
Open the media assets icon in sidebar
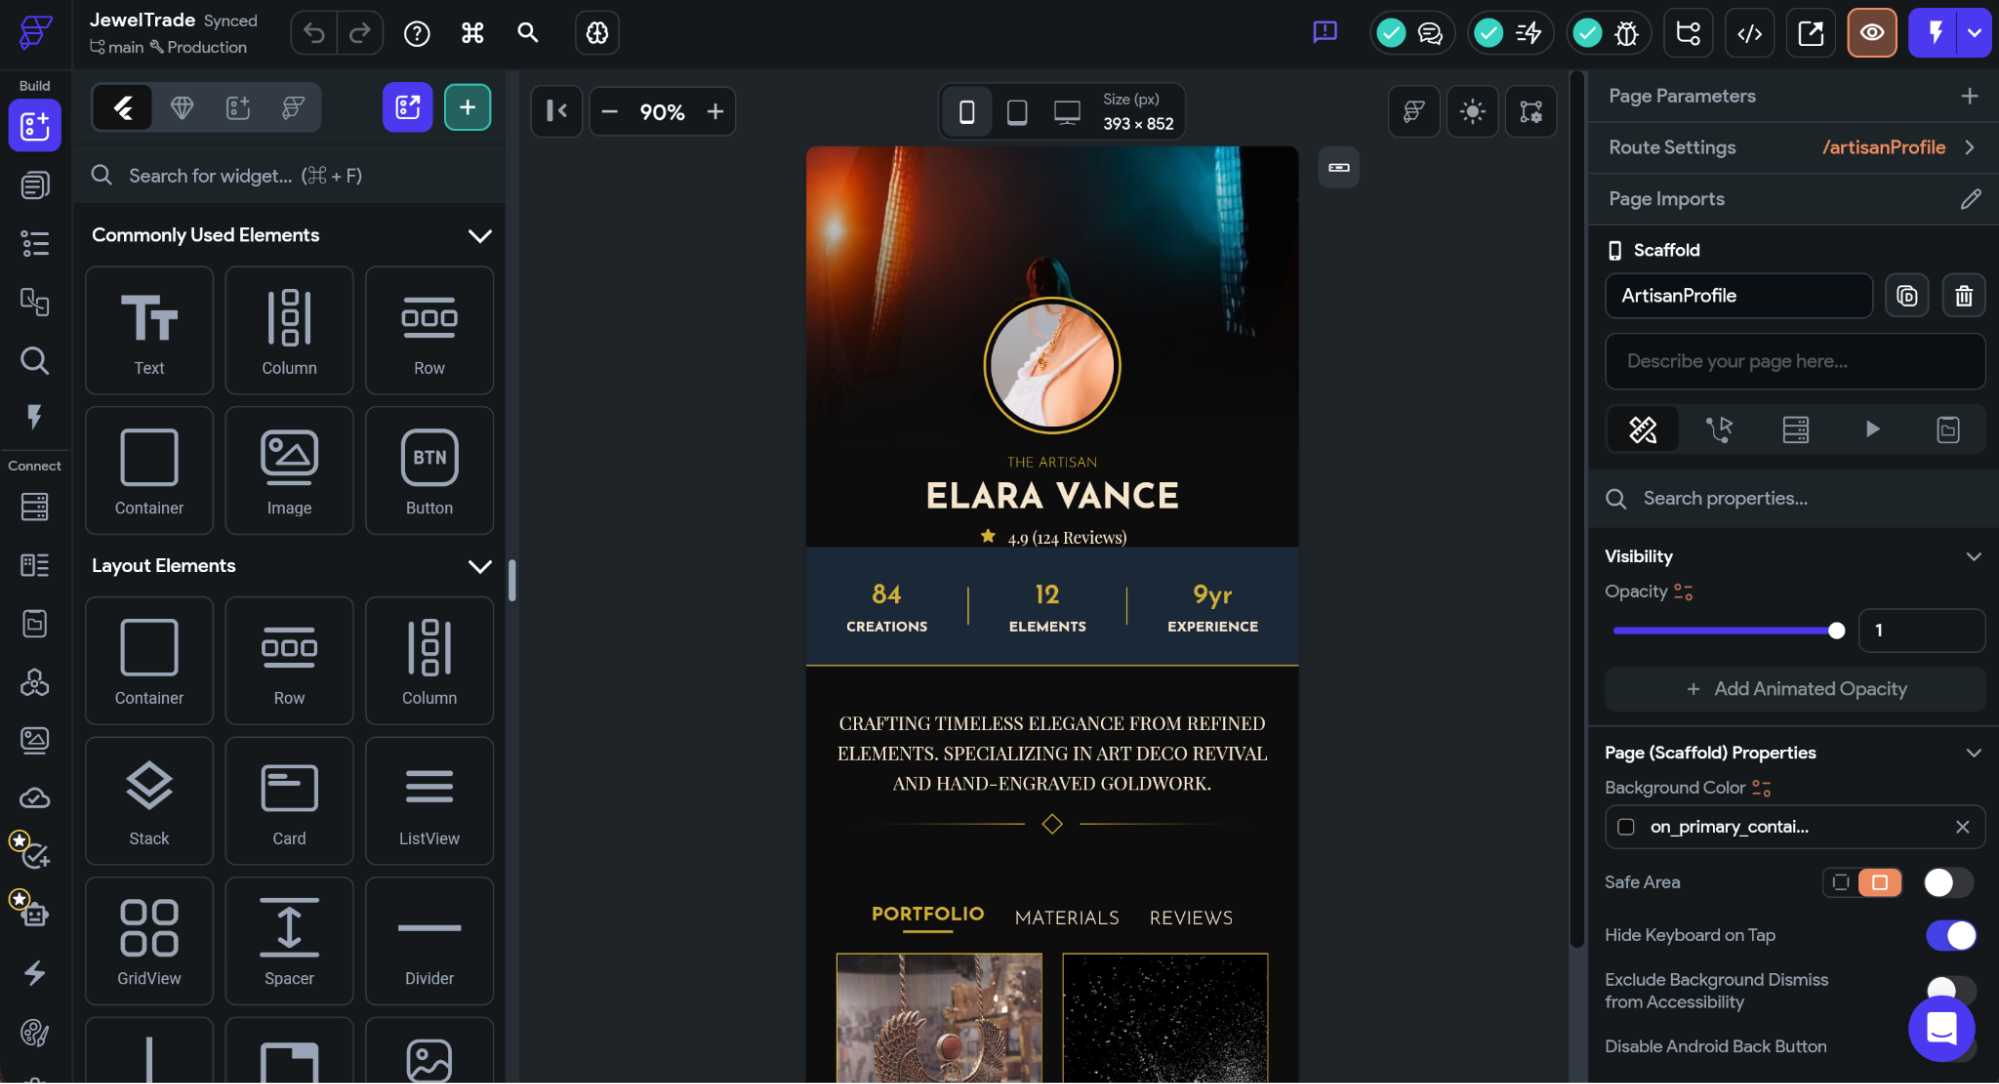pos(35,740)
